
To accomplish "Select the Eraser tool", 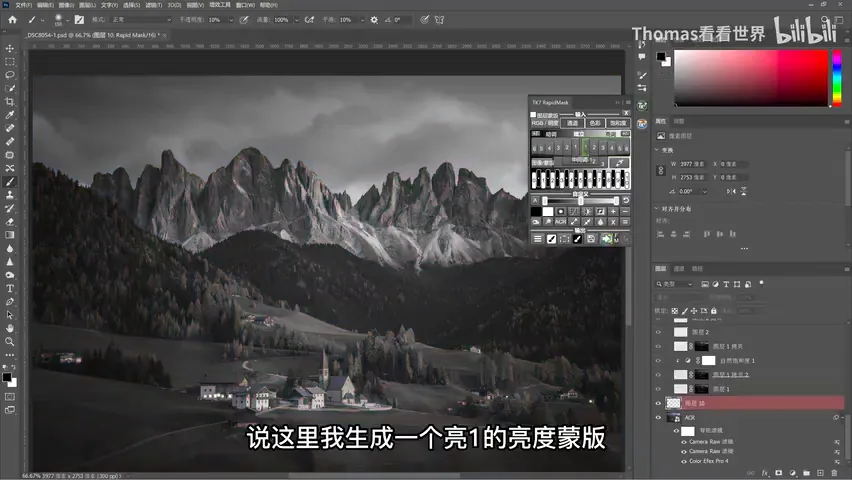I will click(10, 222).
